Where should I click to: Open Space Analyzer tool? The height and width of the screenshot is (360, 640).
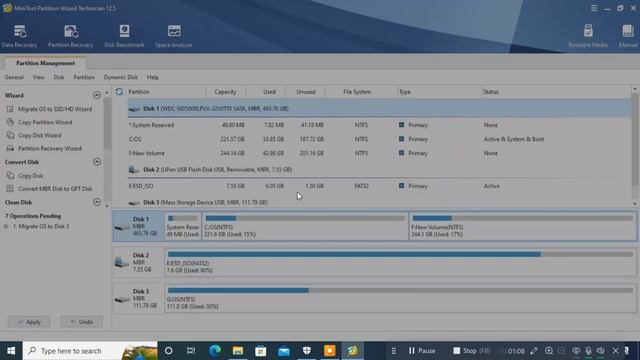[x=174, y=36]
